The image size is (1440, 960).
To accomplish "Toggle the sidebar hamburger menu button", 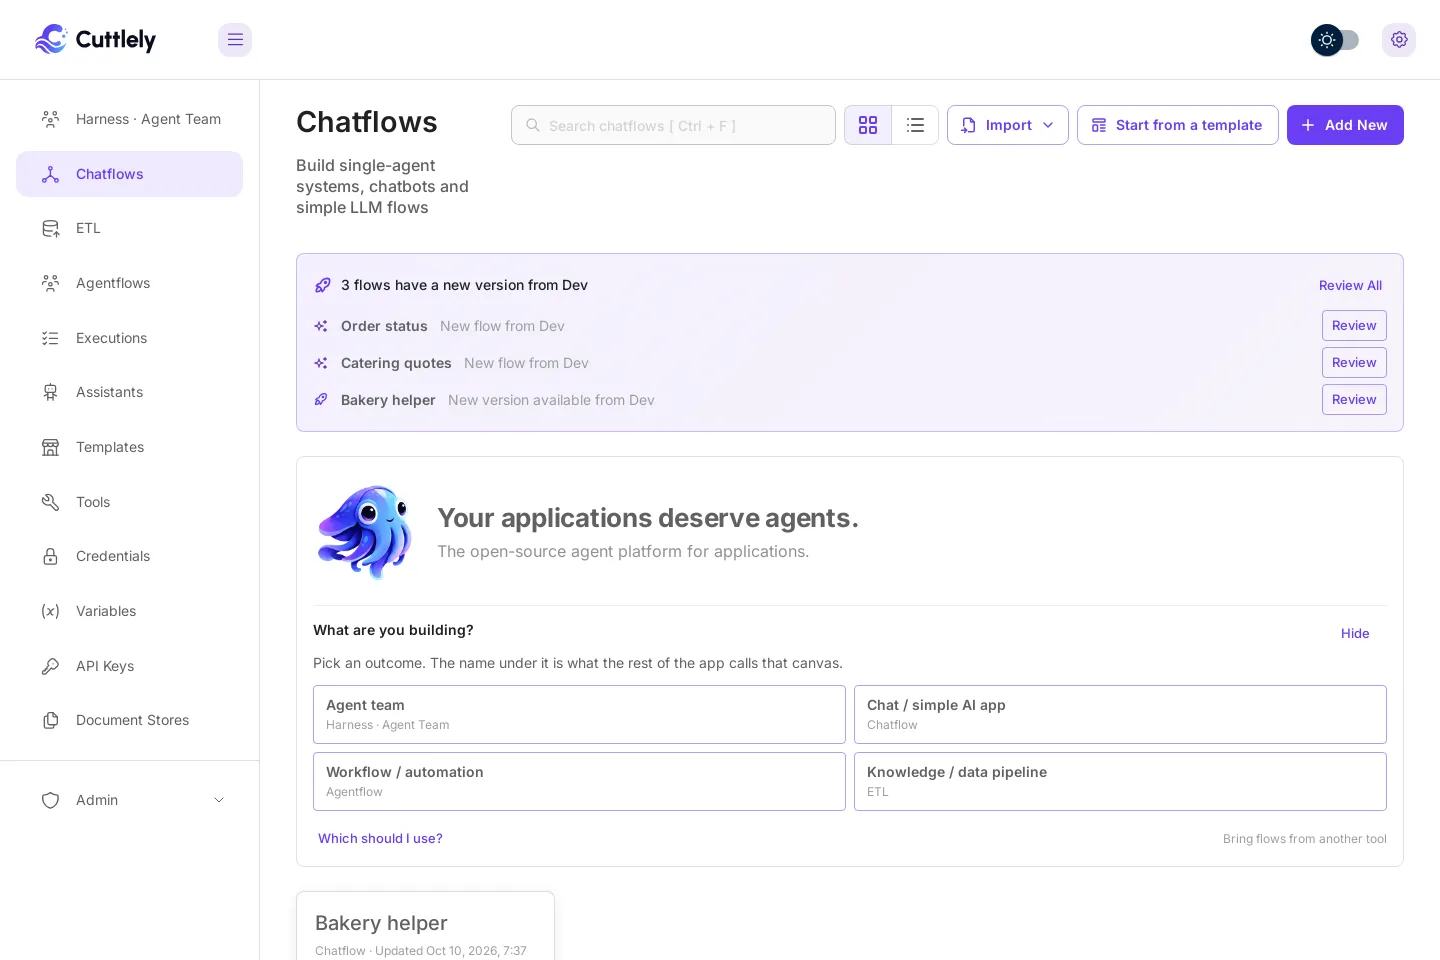I will [x=235, y=40].
